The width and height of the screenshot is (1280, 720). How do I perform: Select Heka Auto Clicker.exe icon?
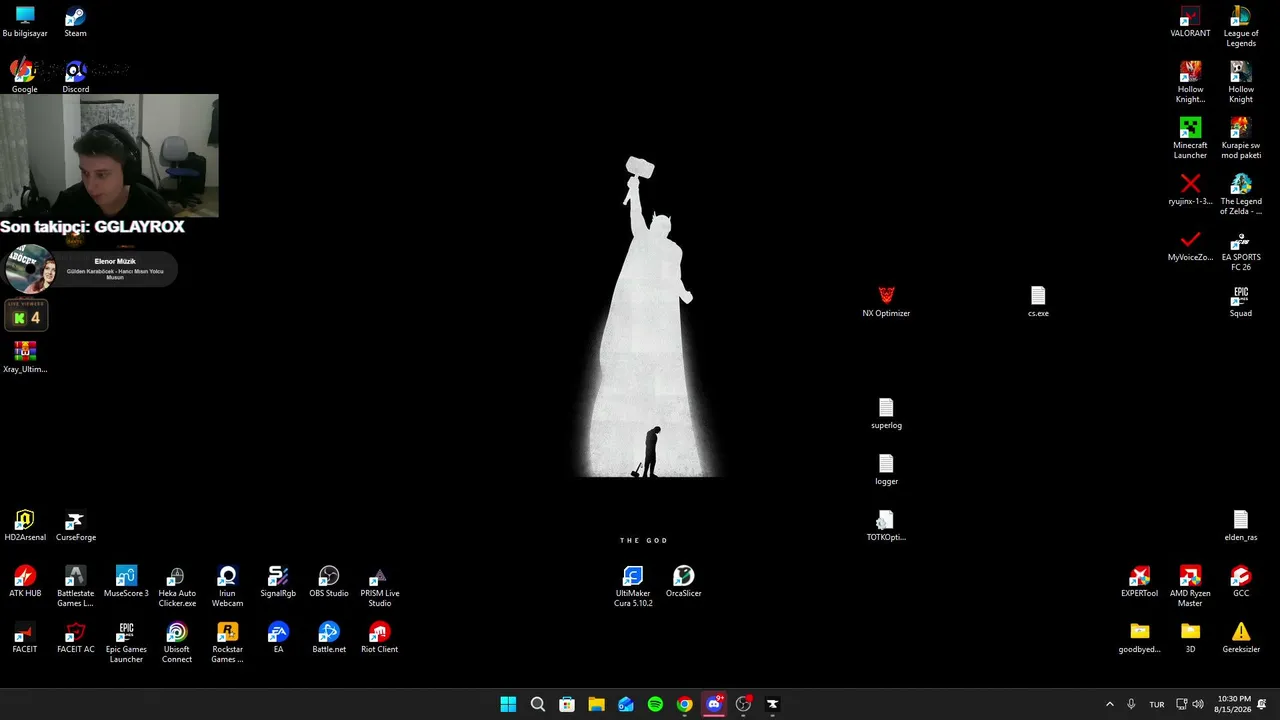177,587
